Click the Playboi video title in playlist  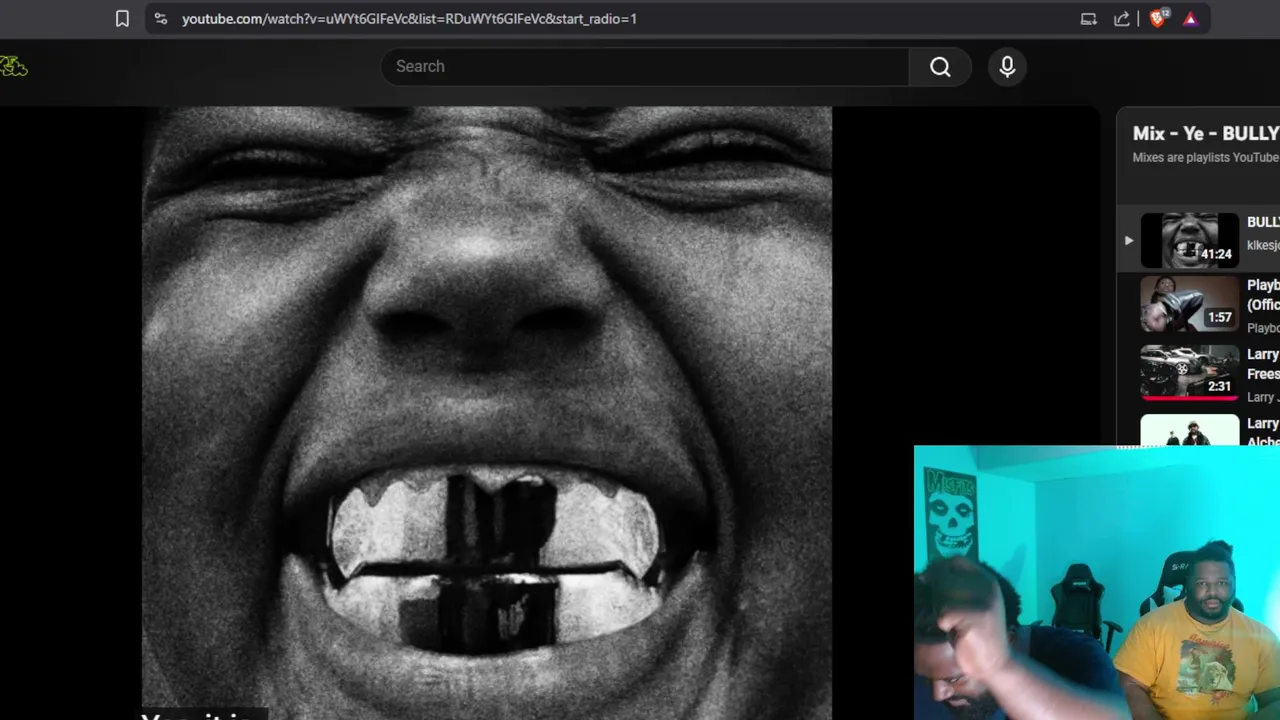click(1263, 295)
